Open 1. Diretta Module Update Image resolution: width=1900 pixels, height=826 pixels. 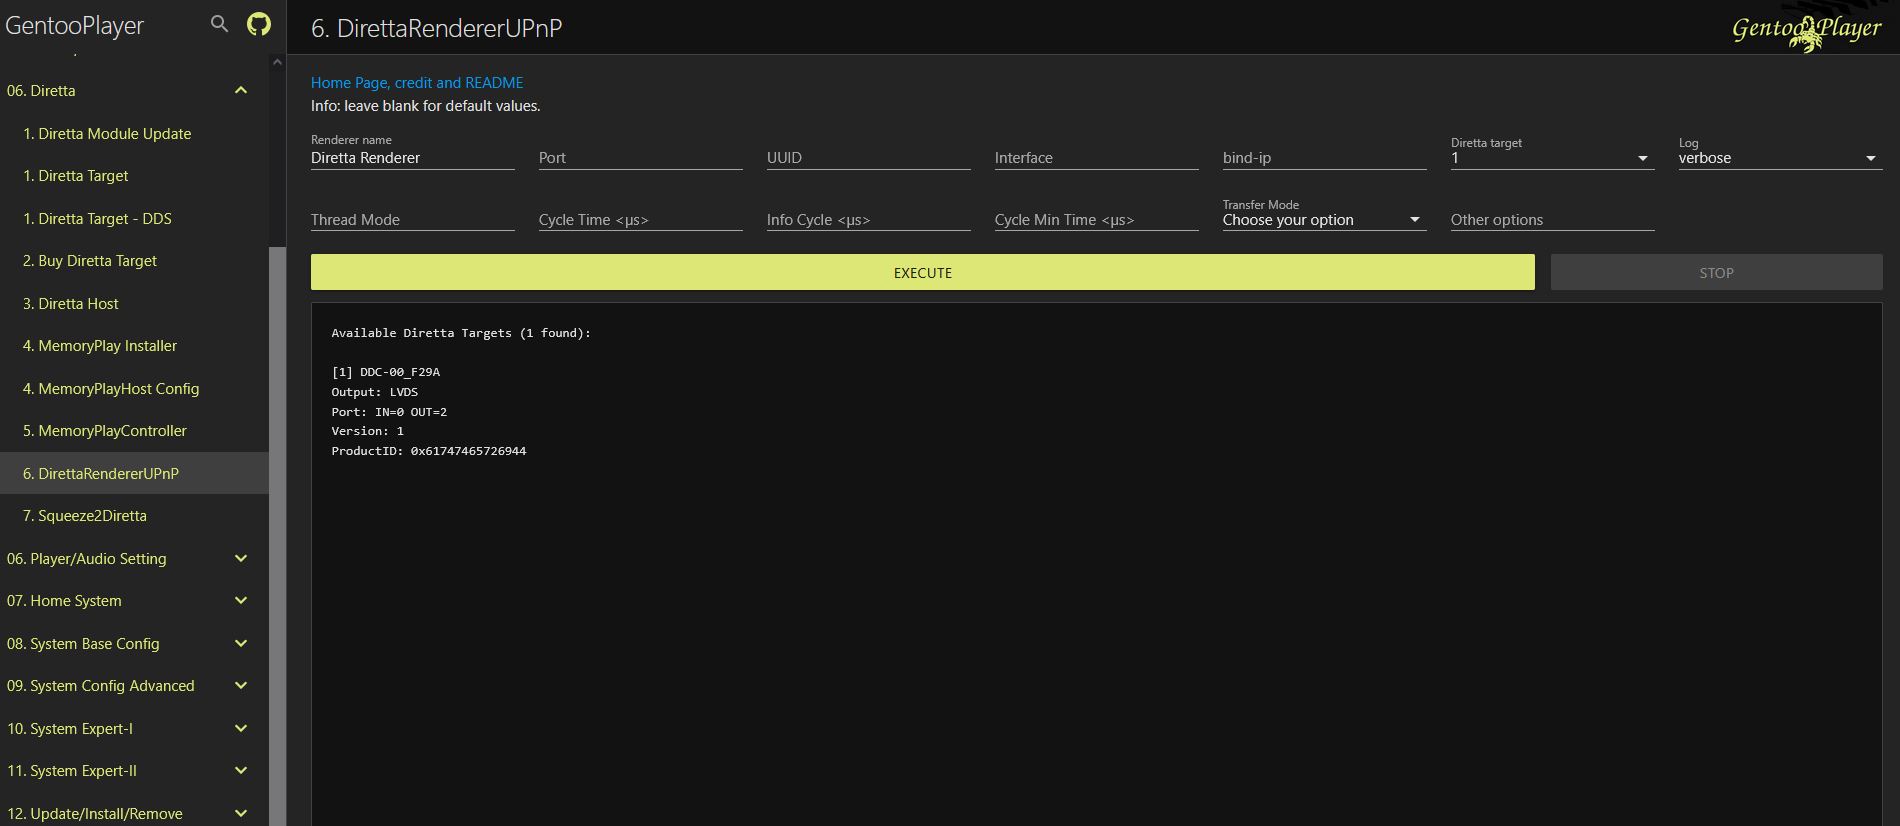pos(134,134)
